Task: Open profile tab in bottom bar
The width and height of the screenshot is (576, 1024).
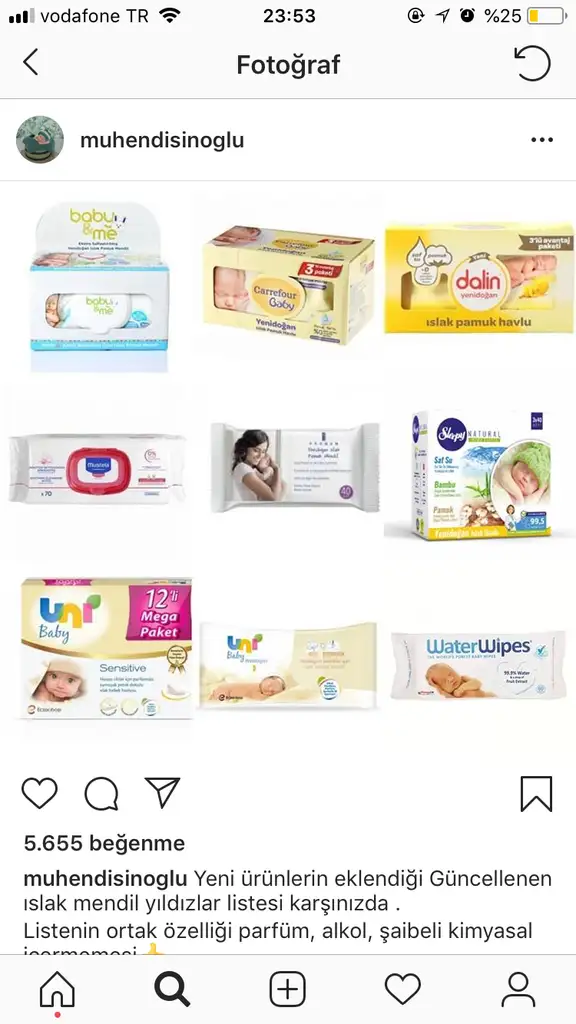Action: click(519, 989)
